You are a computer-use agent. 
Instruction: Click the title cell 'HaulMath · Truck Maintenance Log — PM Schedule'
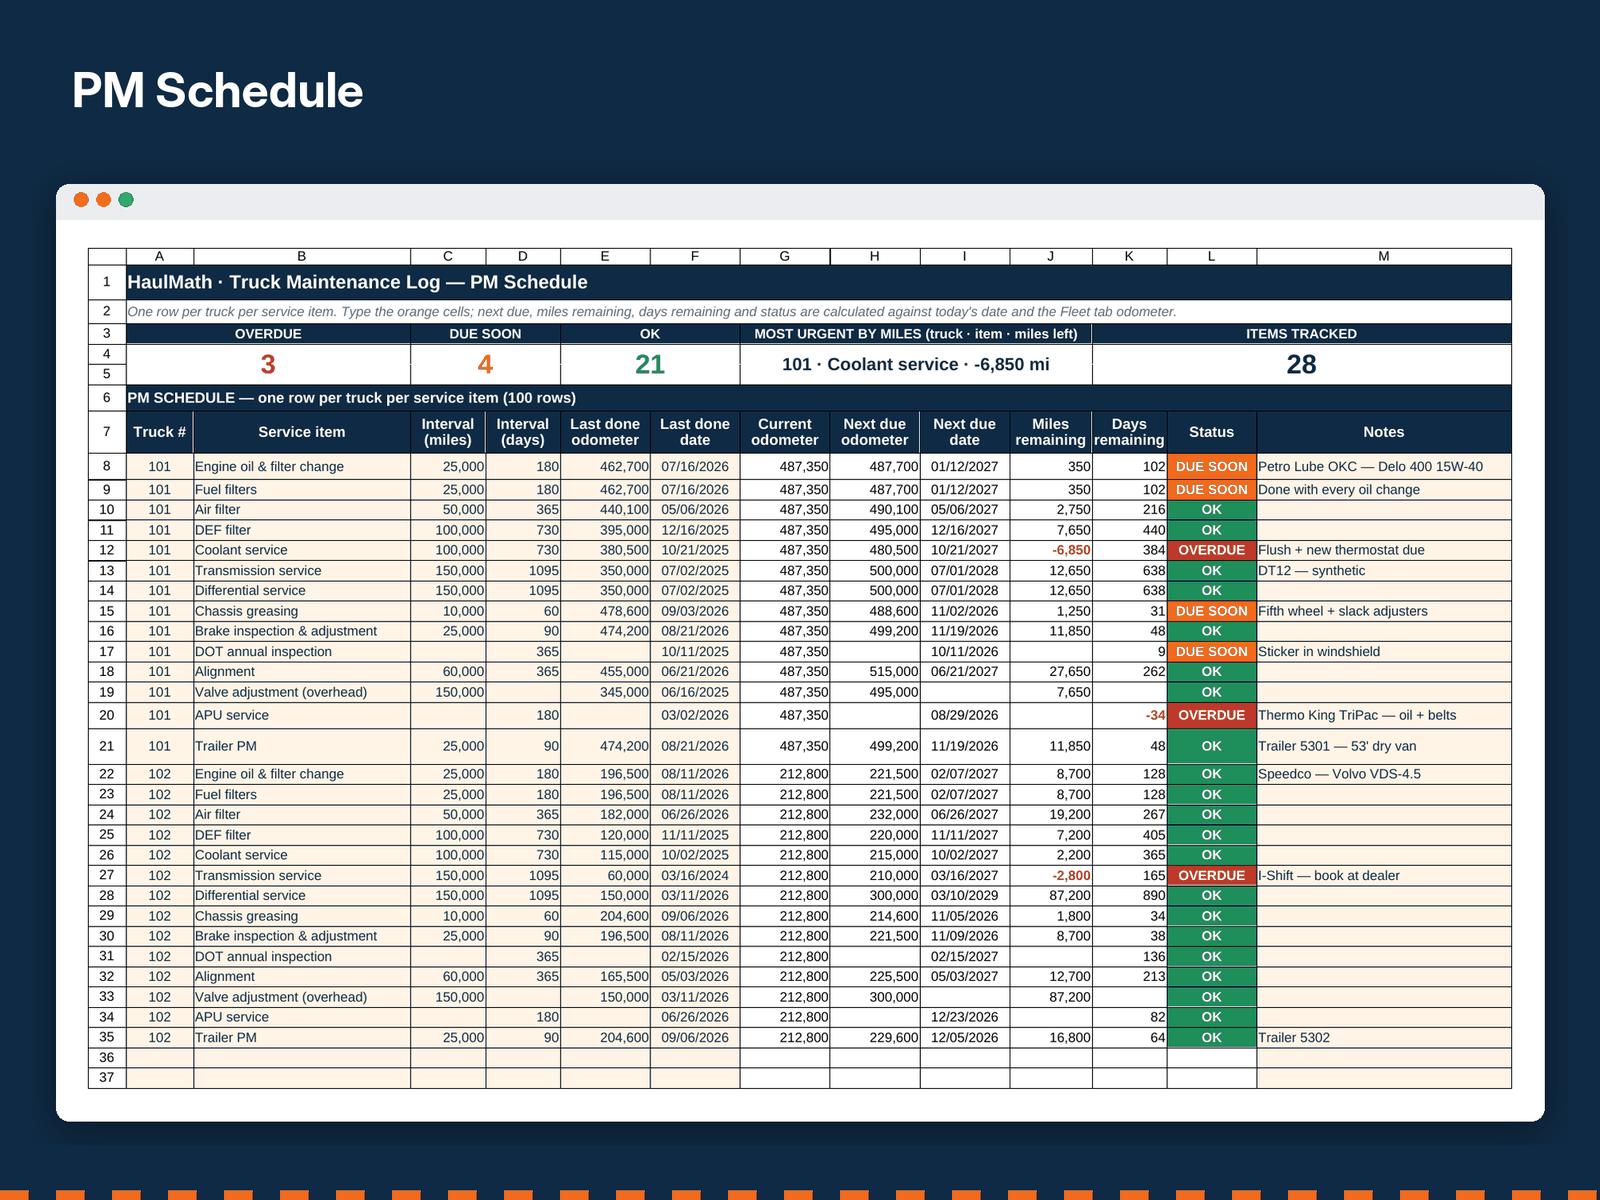tap(819, 282)
